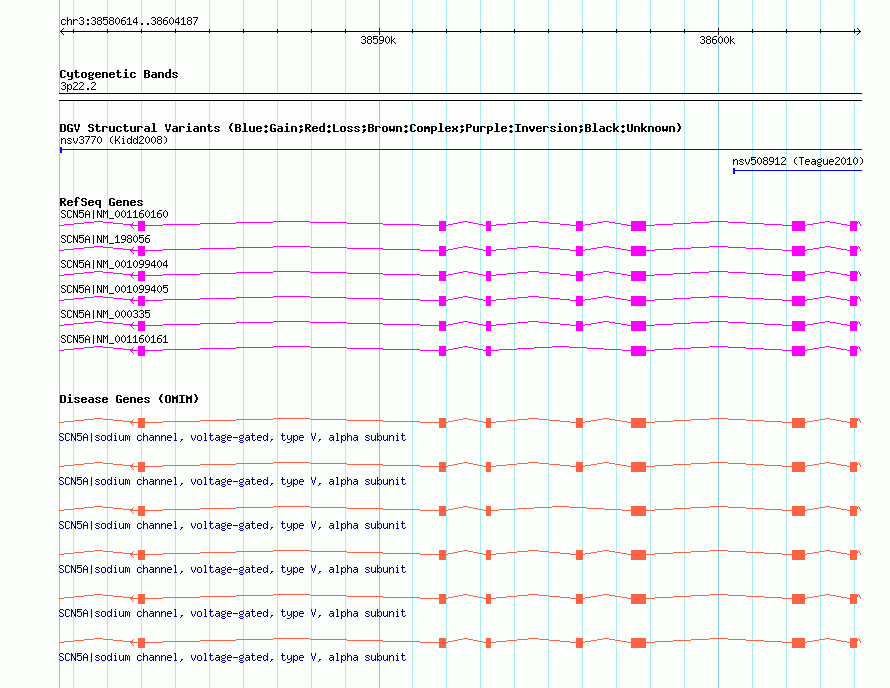Select the RefSeq Genes track heading
The height and width of the screenshot is (688, 890).
point(101,202)
